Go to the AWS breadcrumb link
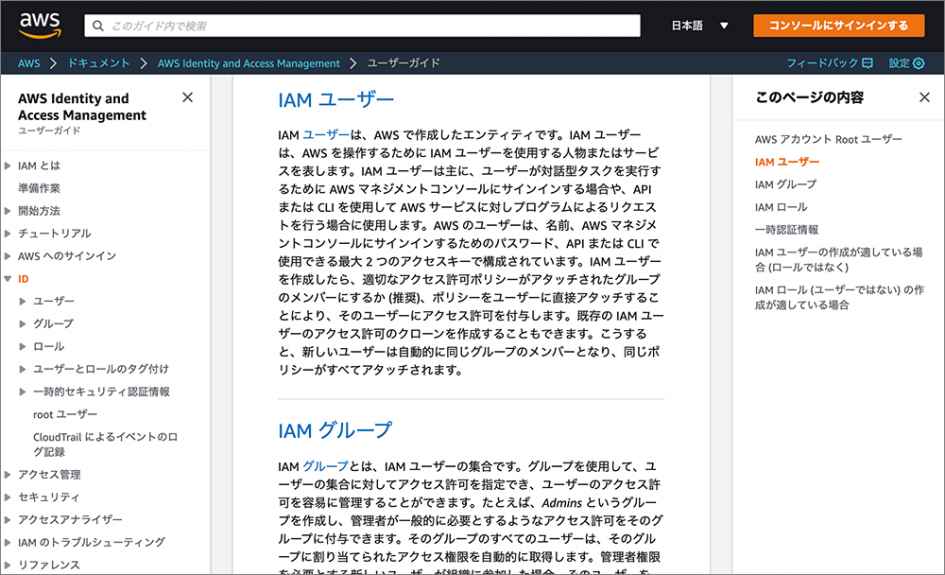Image resolution: width=945 pixels, height=575 pixels. pos(29,63)
